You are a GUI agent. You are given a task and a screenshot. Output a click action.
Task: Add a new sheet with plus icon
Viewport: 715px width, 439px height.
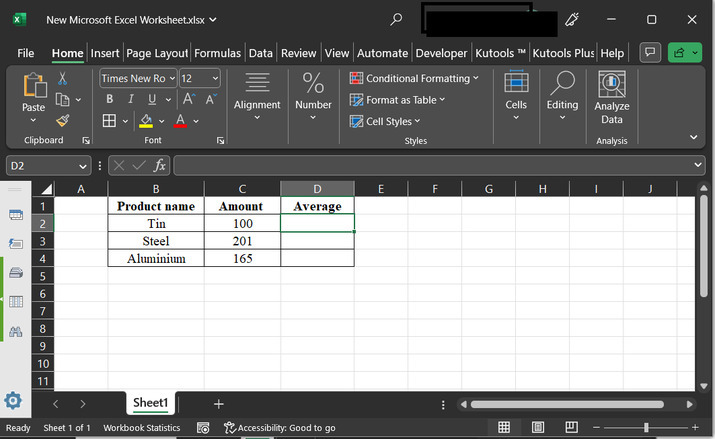(218, 403)
